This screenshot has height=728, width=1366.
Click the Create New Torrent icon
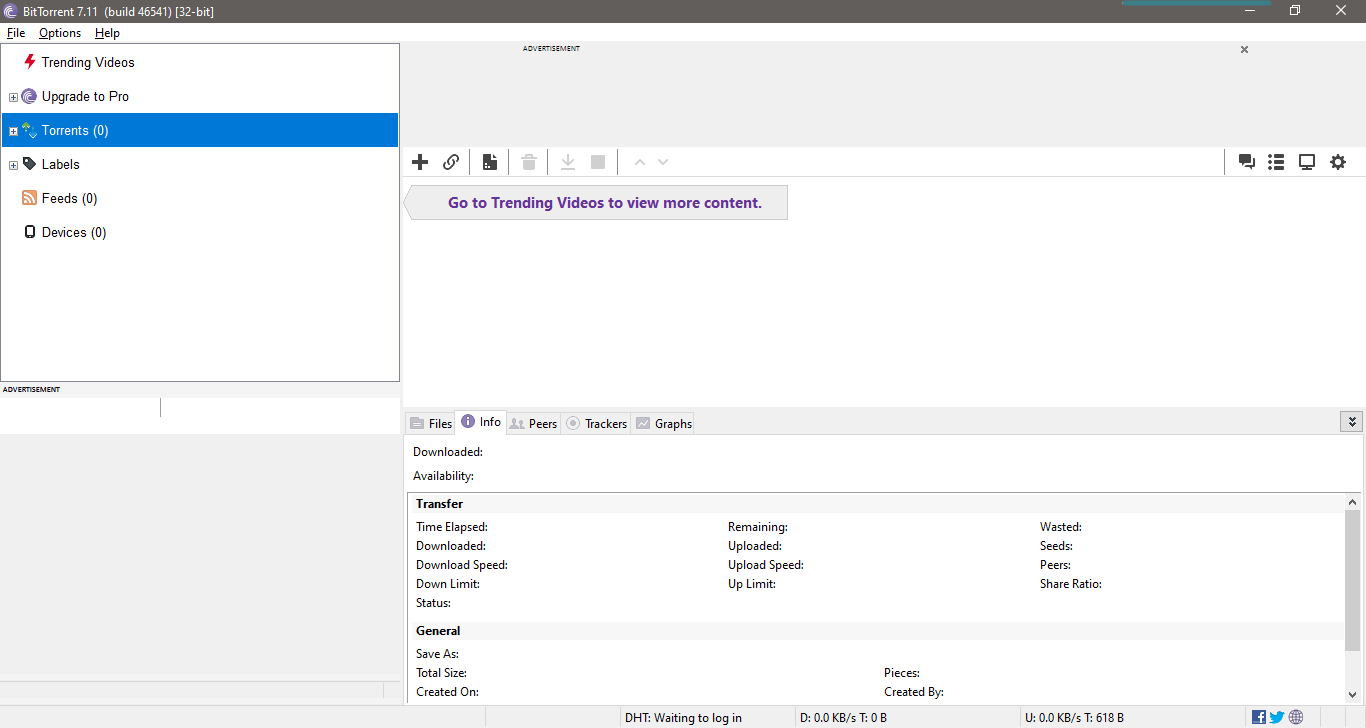tap(490, 162)
